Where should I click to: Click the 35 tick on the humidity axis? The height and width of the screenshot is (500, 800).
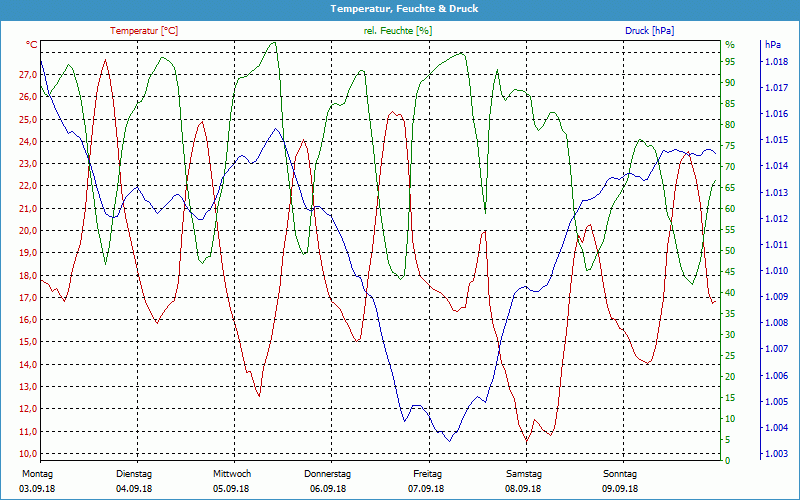click(730, 314)
